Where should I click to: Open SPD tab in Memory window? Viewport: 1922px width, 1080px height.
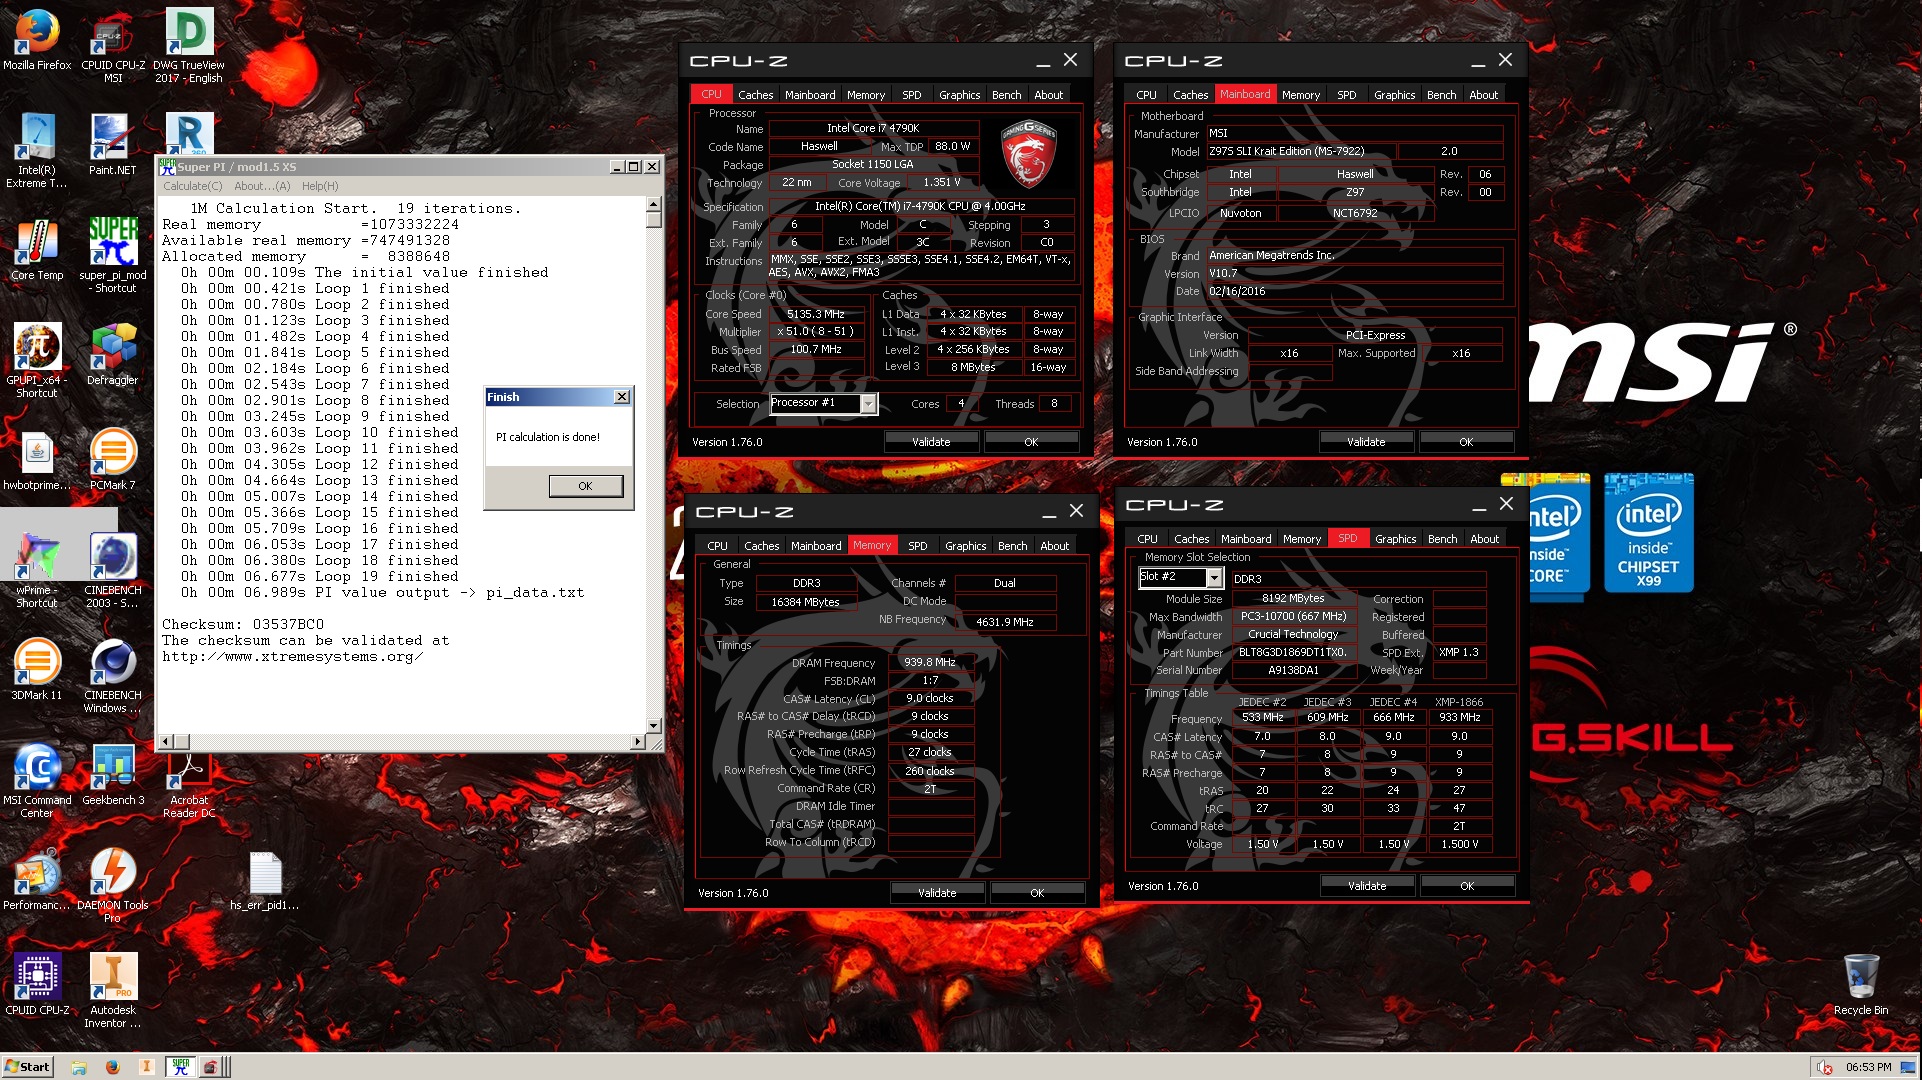(x=917, y=546)
